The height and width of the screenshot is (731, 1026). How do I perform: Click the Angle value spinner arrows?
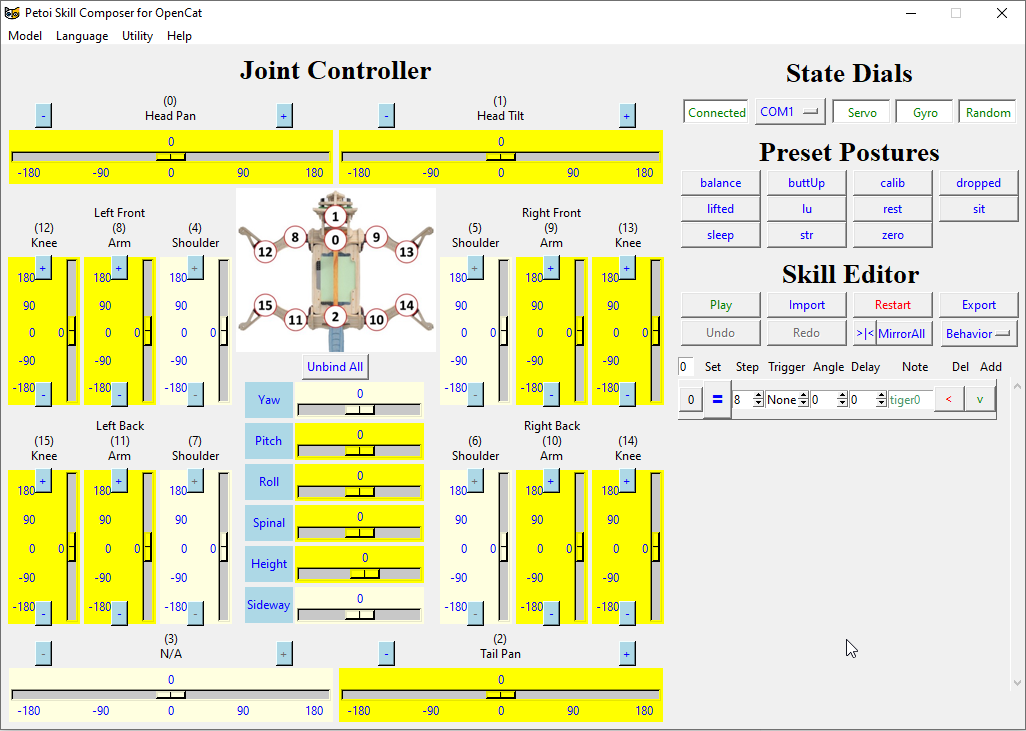(842, 399)
